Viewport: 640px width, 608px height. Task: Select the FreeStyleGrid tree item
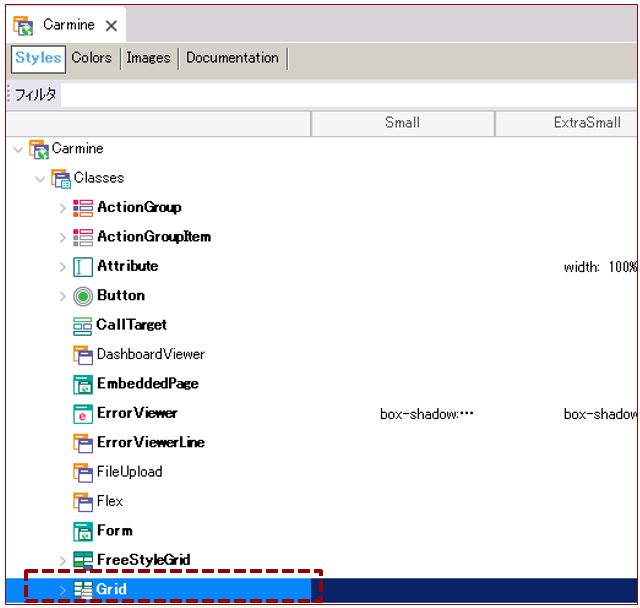[x=144, y=560]
